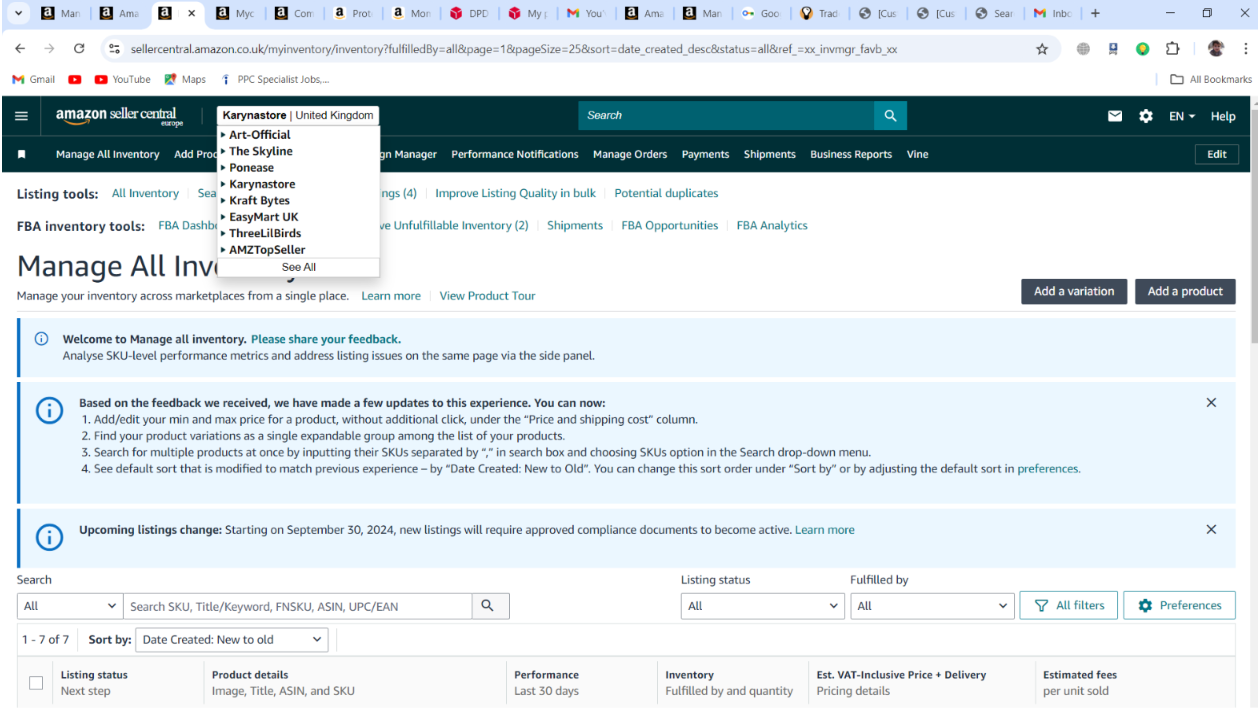
Task: Open the Sort by Date Created dropdown
Action: (232, 640)
